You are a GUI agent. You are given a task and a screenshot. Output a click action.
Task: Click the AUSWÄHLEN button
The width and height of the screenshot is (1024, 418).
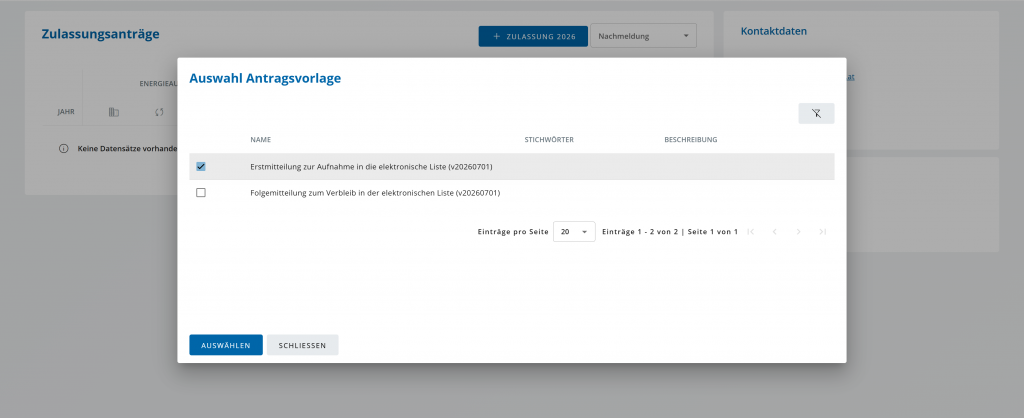(226, 345)
